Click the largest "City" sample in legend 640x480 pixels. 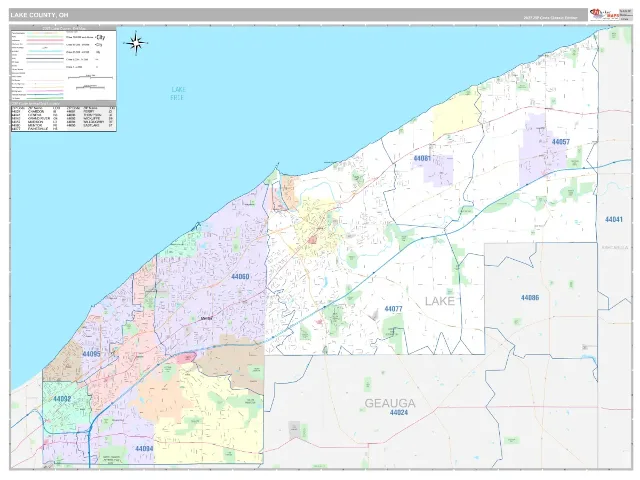[100, 38]
